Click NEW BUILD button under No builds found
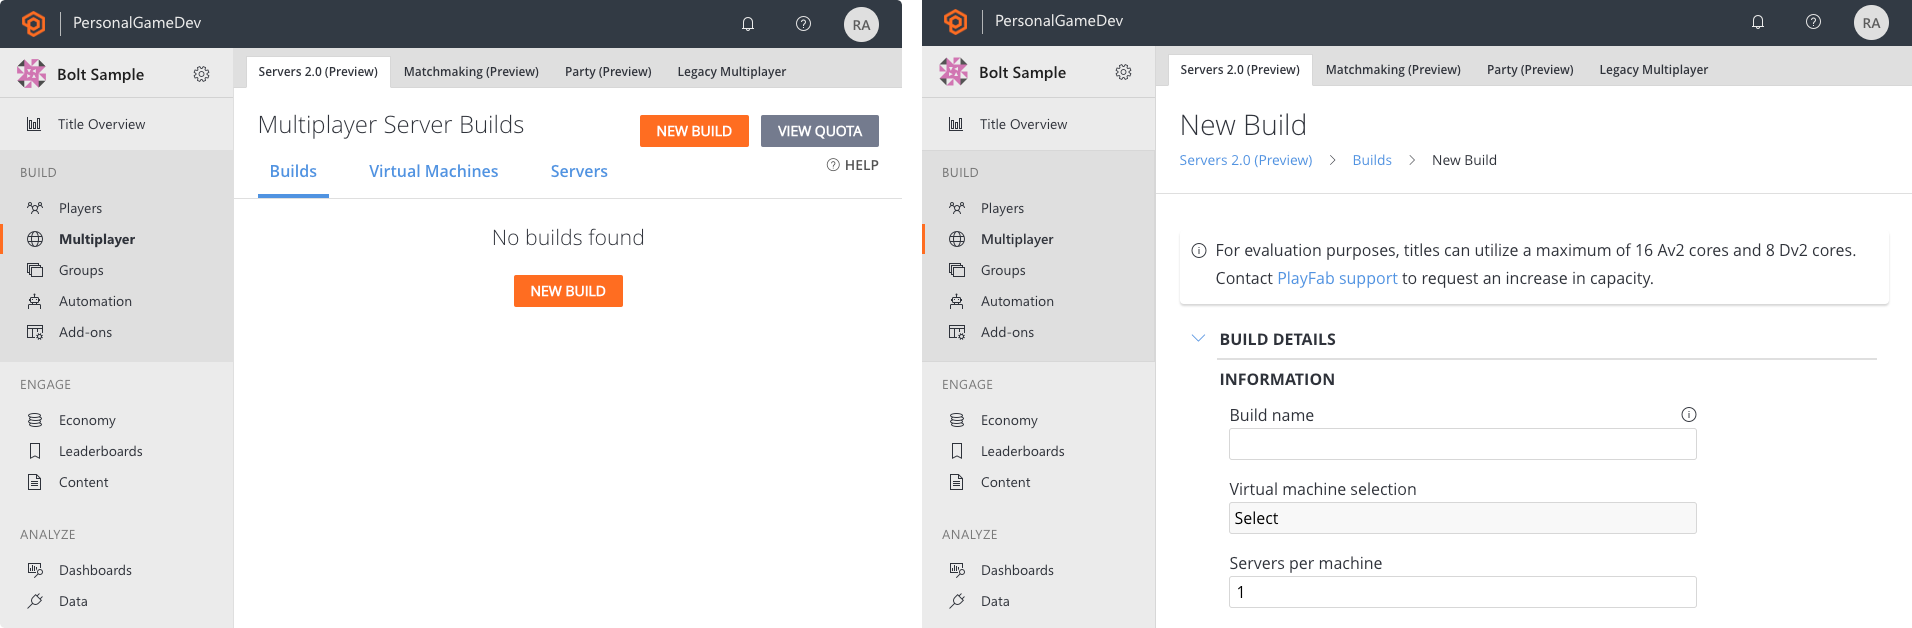 pyautogui.click(x=568, y=291)
